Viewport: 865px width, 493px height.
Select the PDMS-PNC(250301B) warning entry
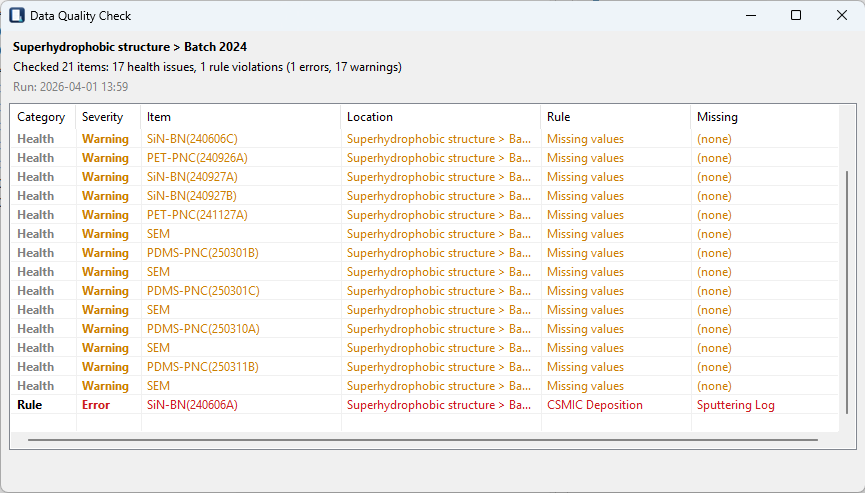[x=203, y=253]
